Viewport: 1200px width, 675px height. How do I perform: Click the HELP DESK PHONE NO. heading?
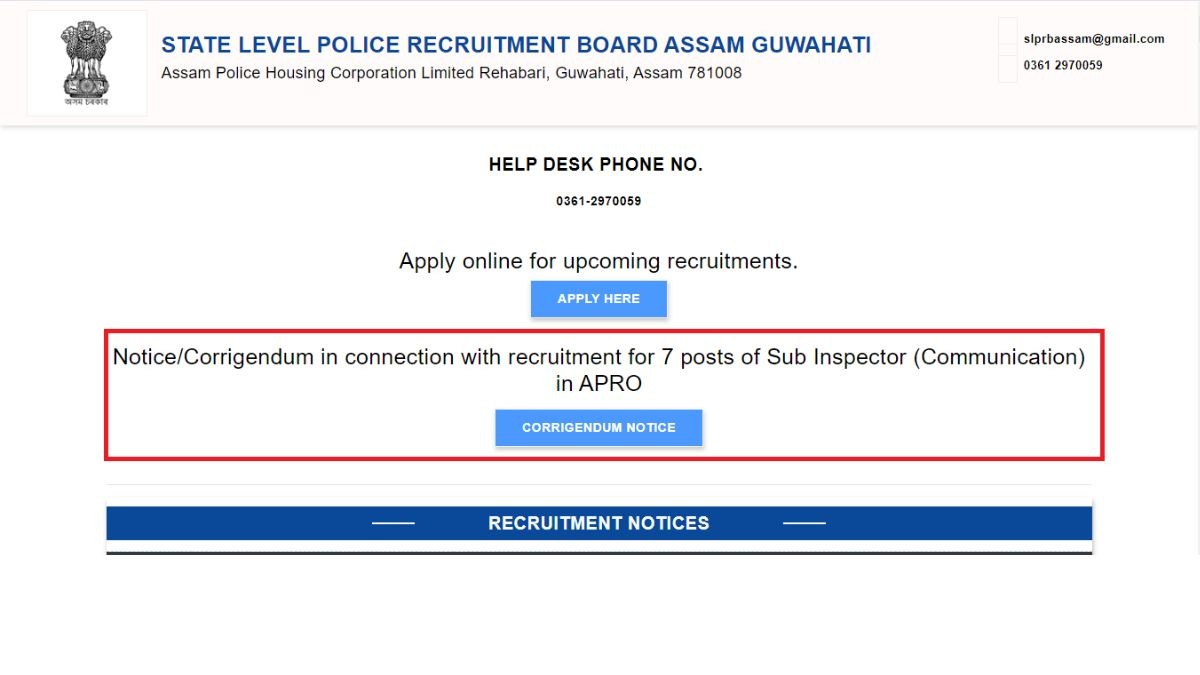coord(596,165)
